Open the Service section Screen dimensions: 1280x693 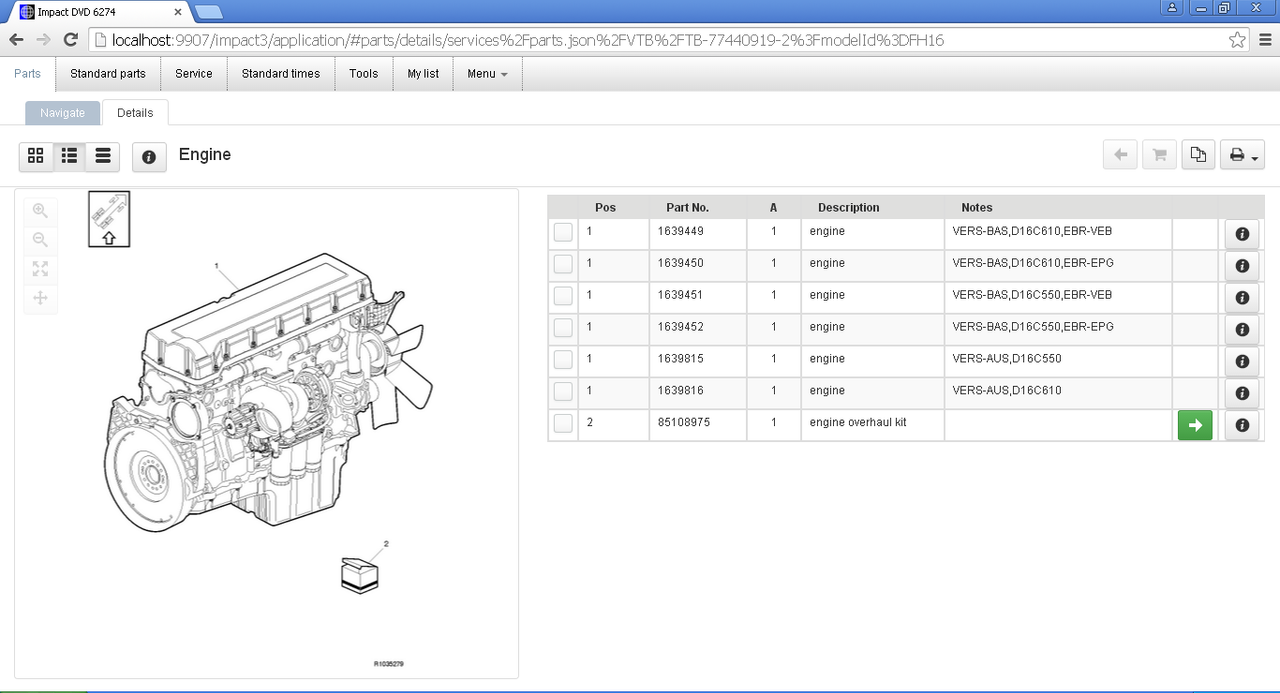pyautogui.click(x=194, y=74)
